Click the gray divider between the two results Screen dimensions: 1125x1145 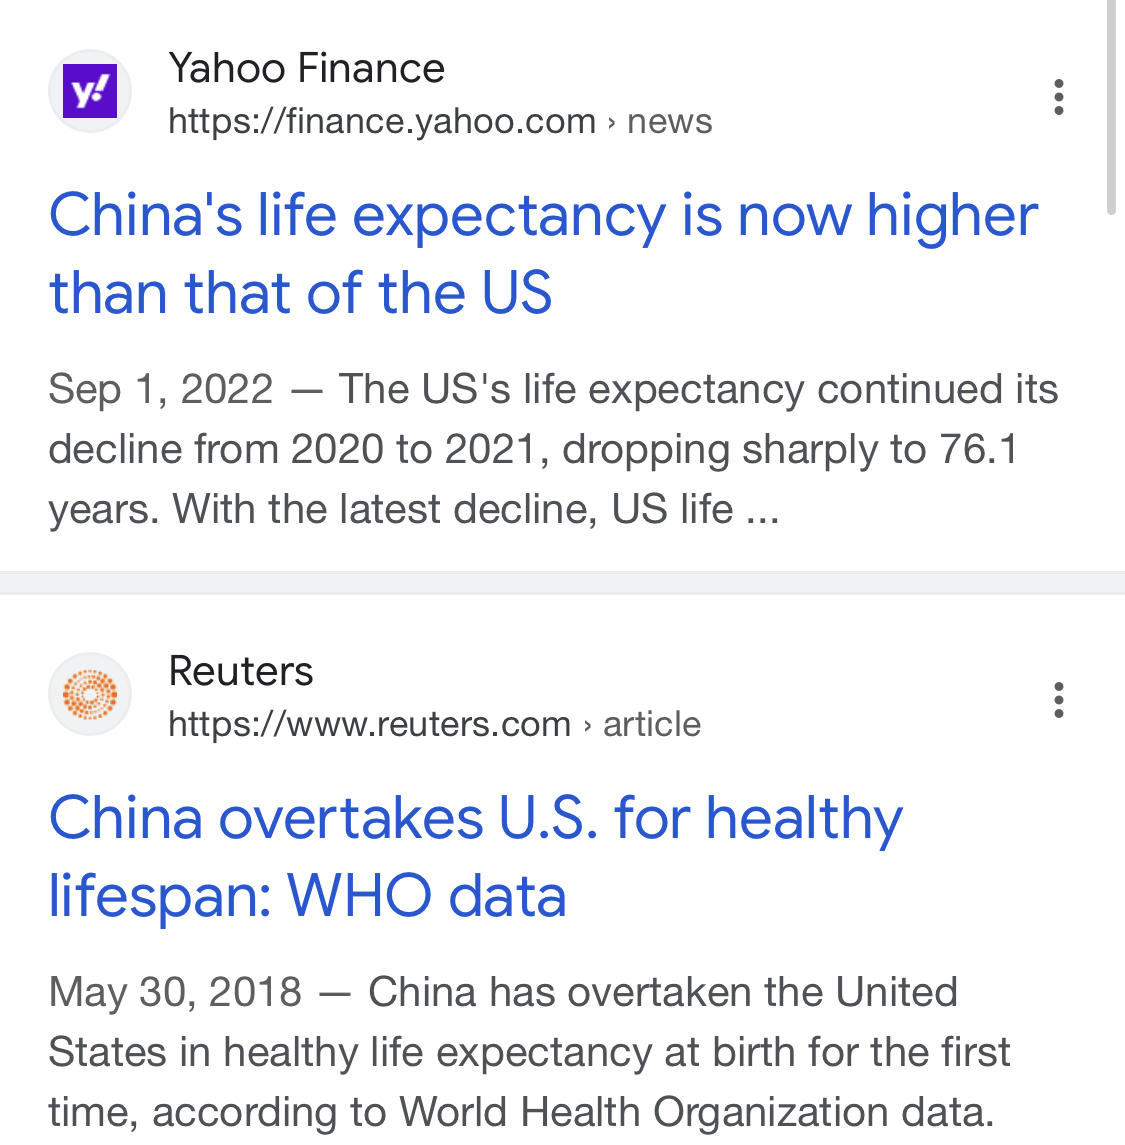tap(562, 583)
